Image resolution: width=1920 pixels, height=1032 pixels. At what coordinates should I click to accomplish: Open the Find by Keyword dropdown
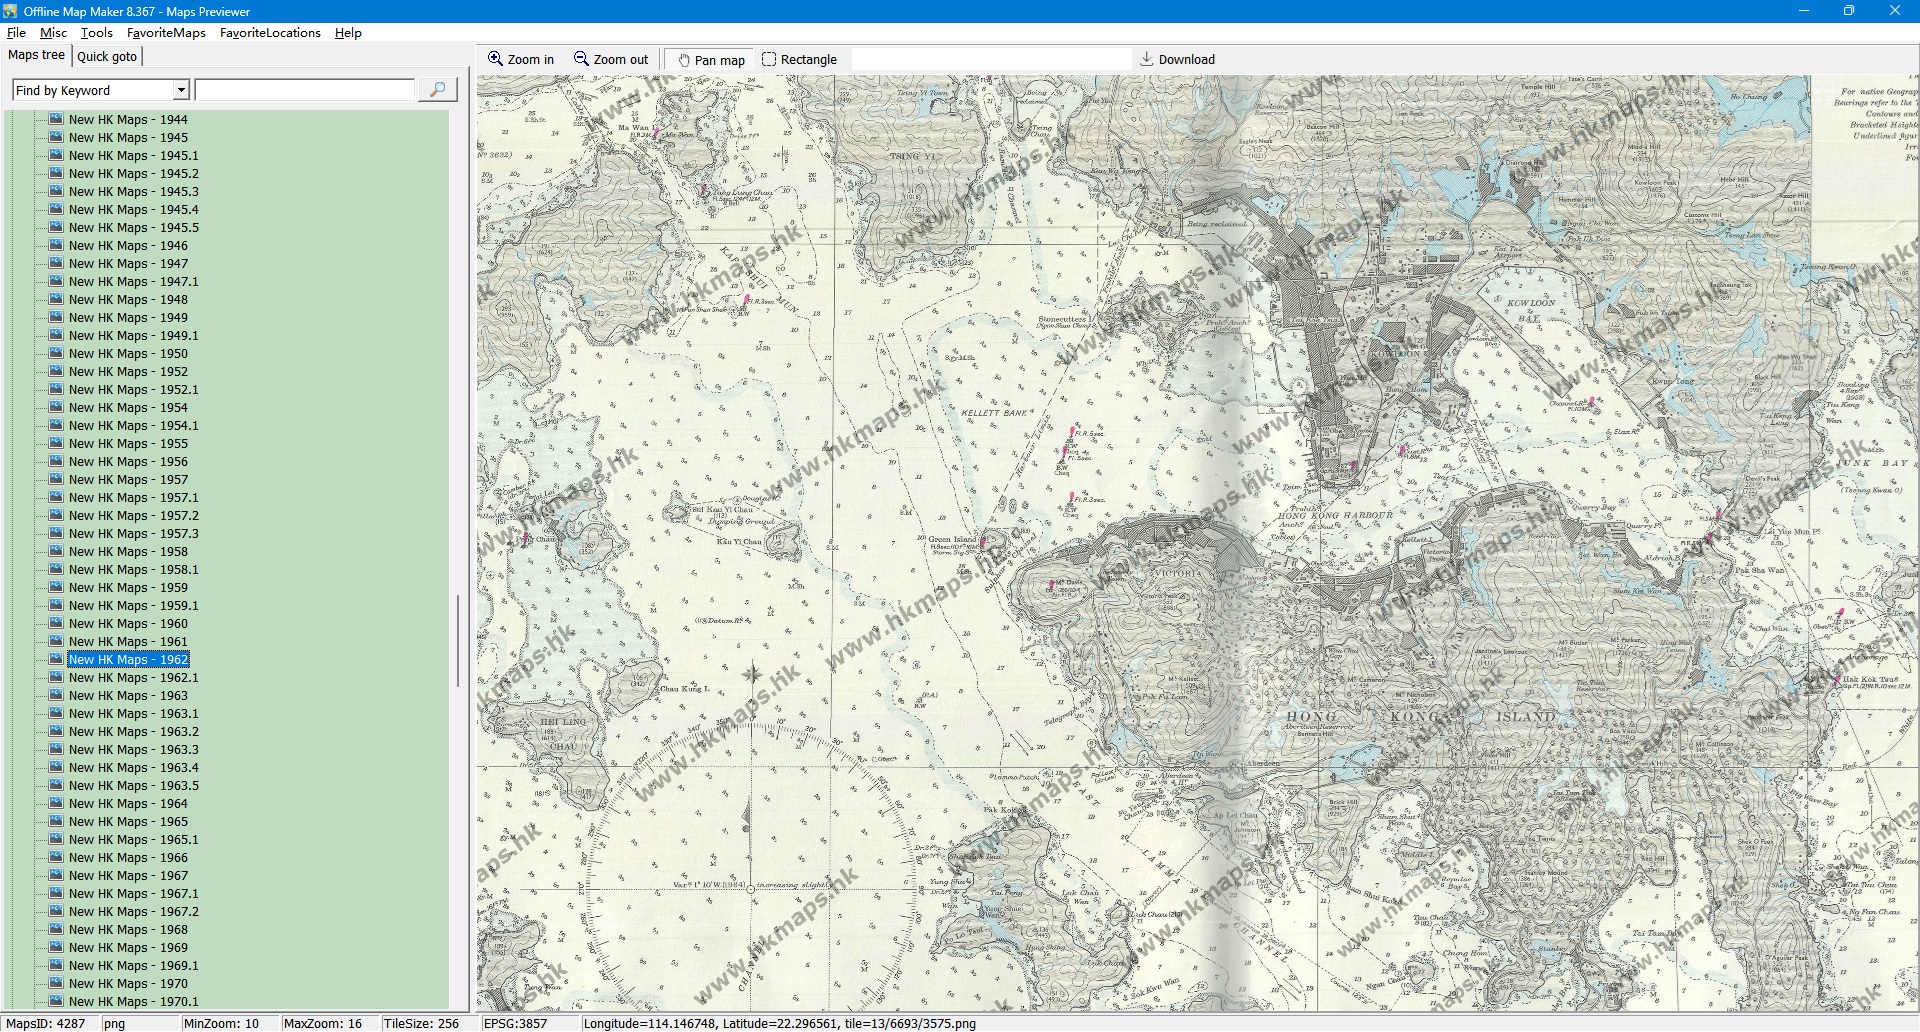coord(181,90)
